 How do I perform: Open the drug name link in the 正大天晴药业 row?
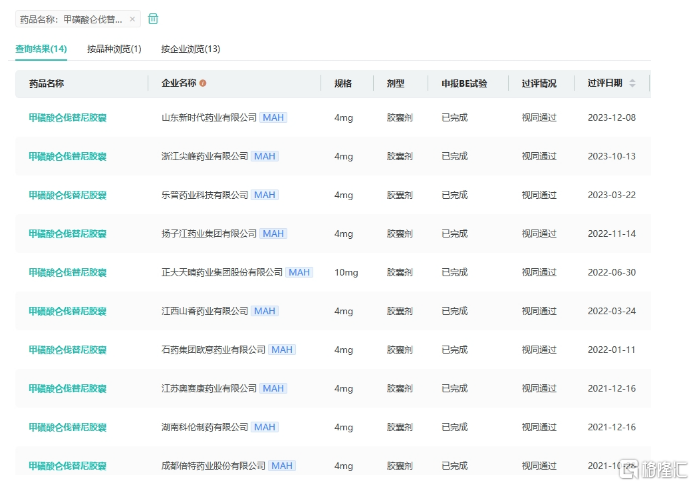[68, 272]
